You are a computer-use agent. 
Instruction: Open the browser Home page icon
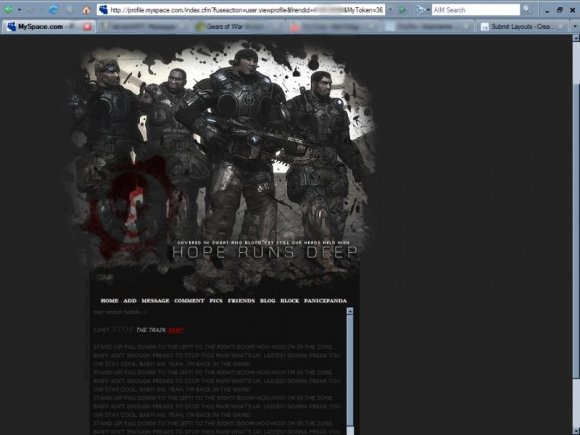(87, 10)
